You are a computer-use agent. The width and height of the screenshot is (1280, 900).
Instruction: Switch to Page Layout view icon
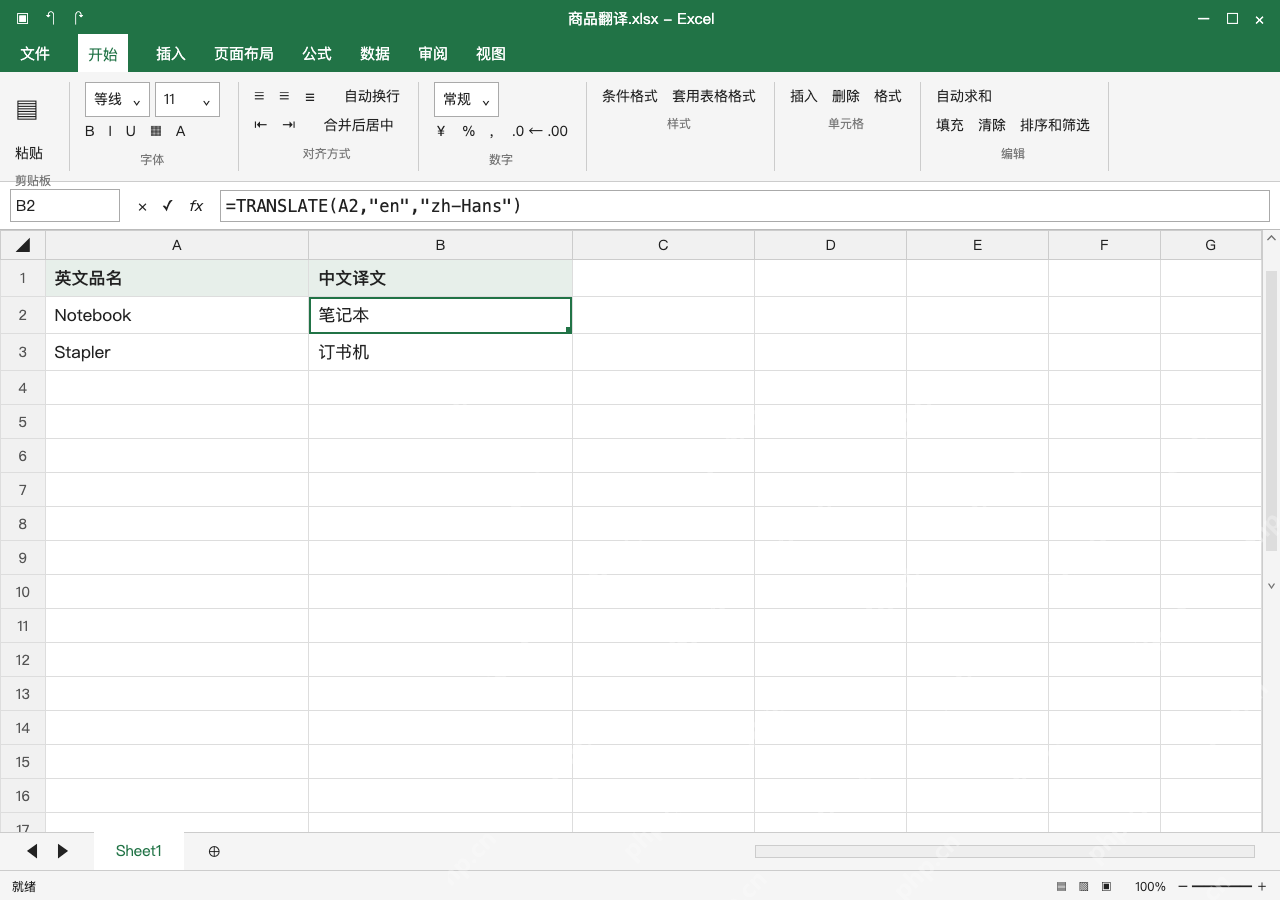click(1083, 886)
